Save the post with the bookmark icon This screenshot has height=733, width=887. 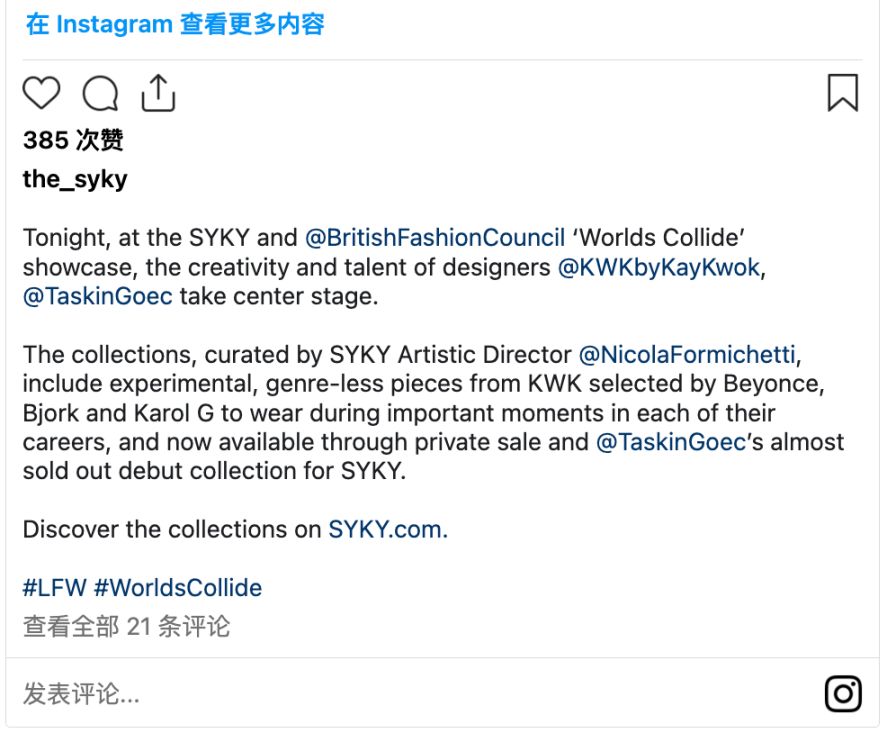coord(843,92)
